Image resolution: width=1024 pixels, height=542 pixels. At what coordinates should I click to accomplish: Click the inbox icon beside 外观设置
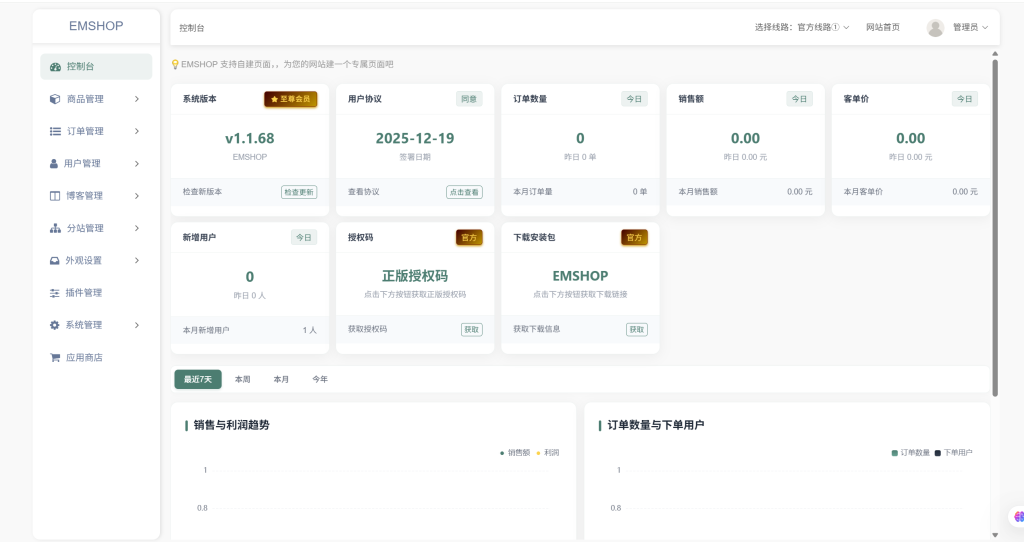55,261
